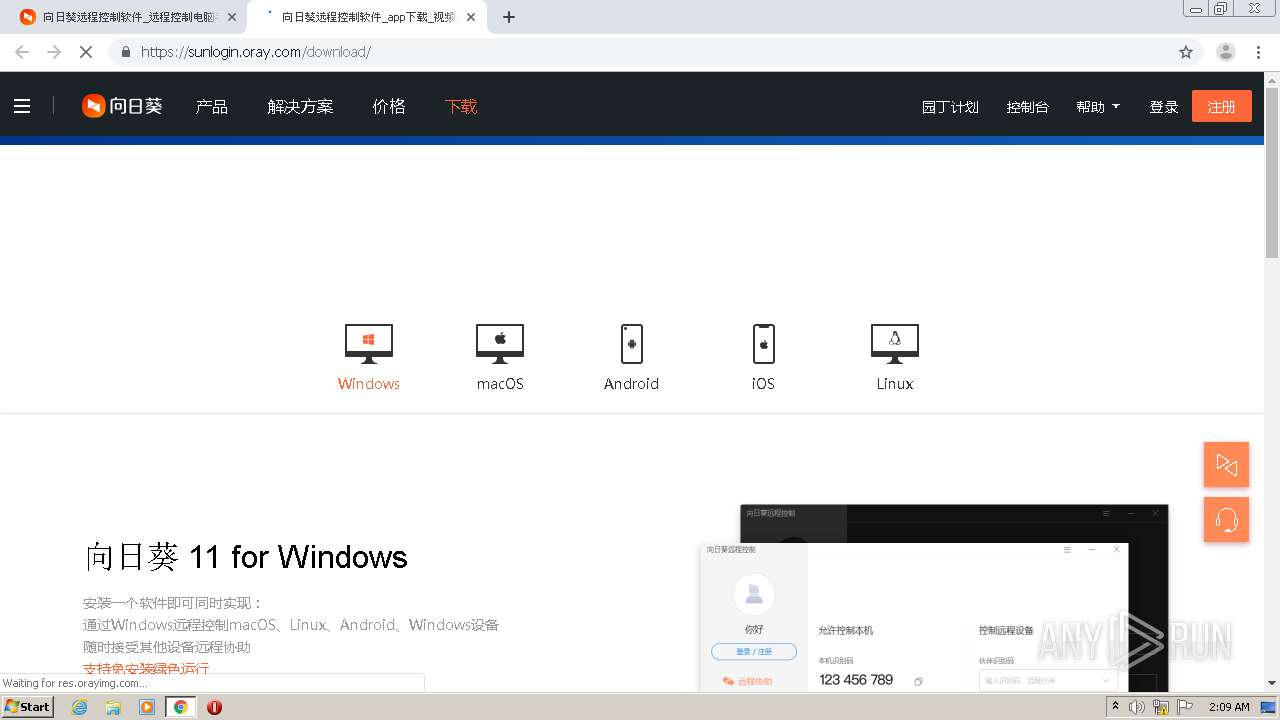This screenshot has width=1280, height=720.
Task: Open the 控制台 link
Action: click(x=1027, y=107)
